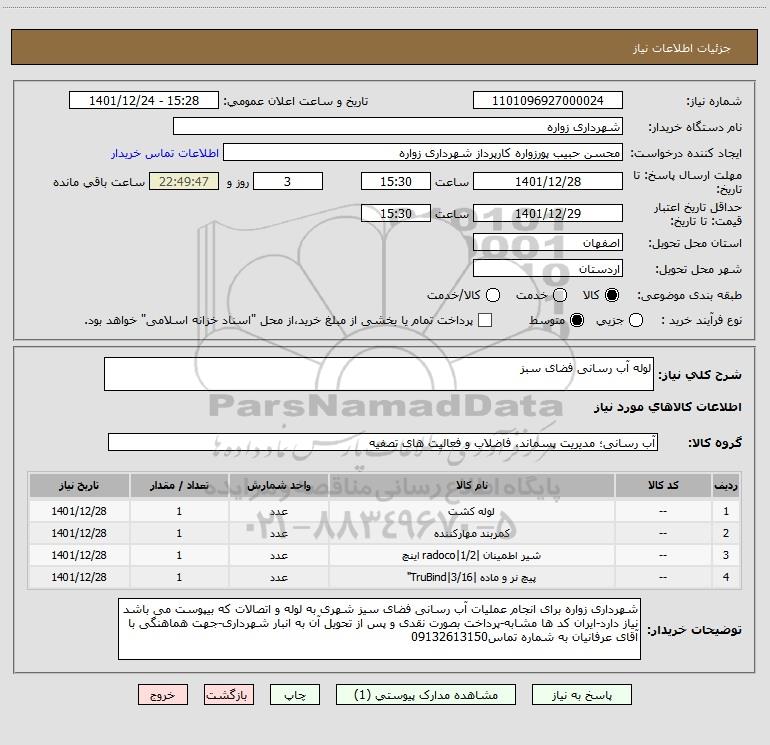Select item row پیچ نر و ماده TruBind 3/16

coord(385,577)
